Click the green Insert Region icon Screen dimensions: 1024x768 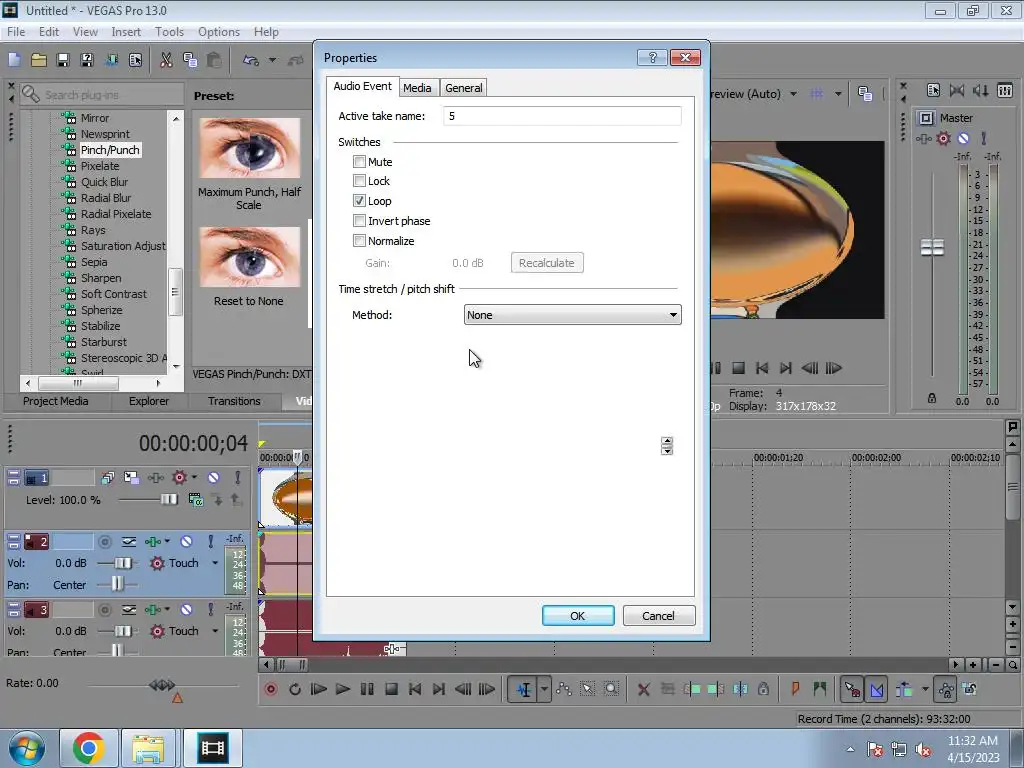click(820, 689)
